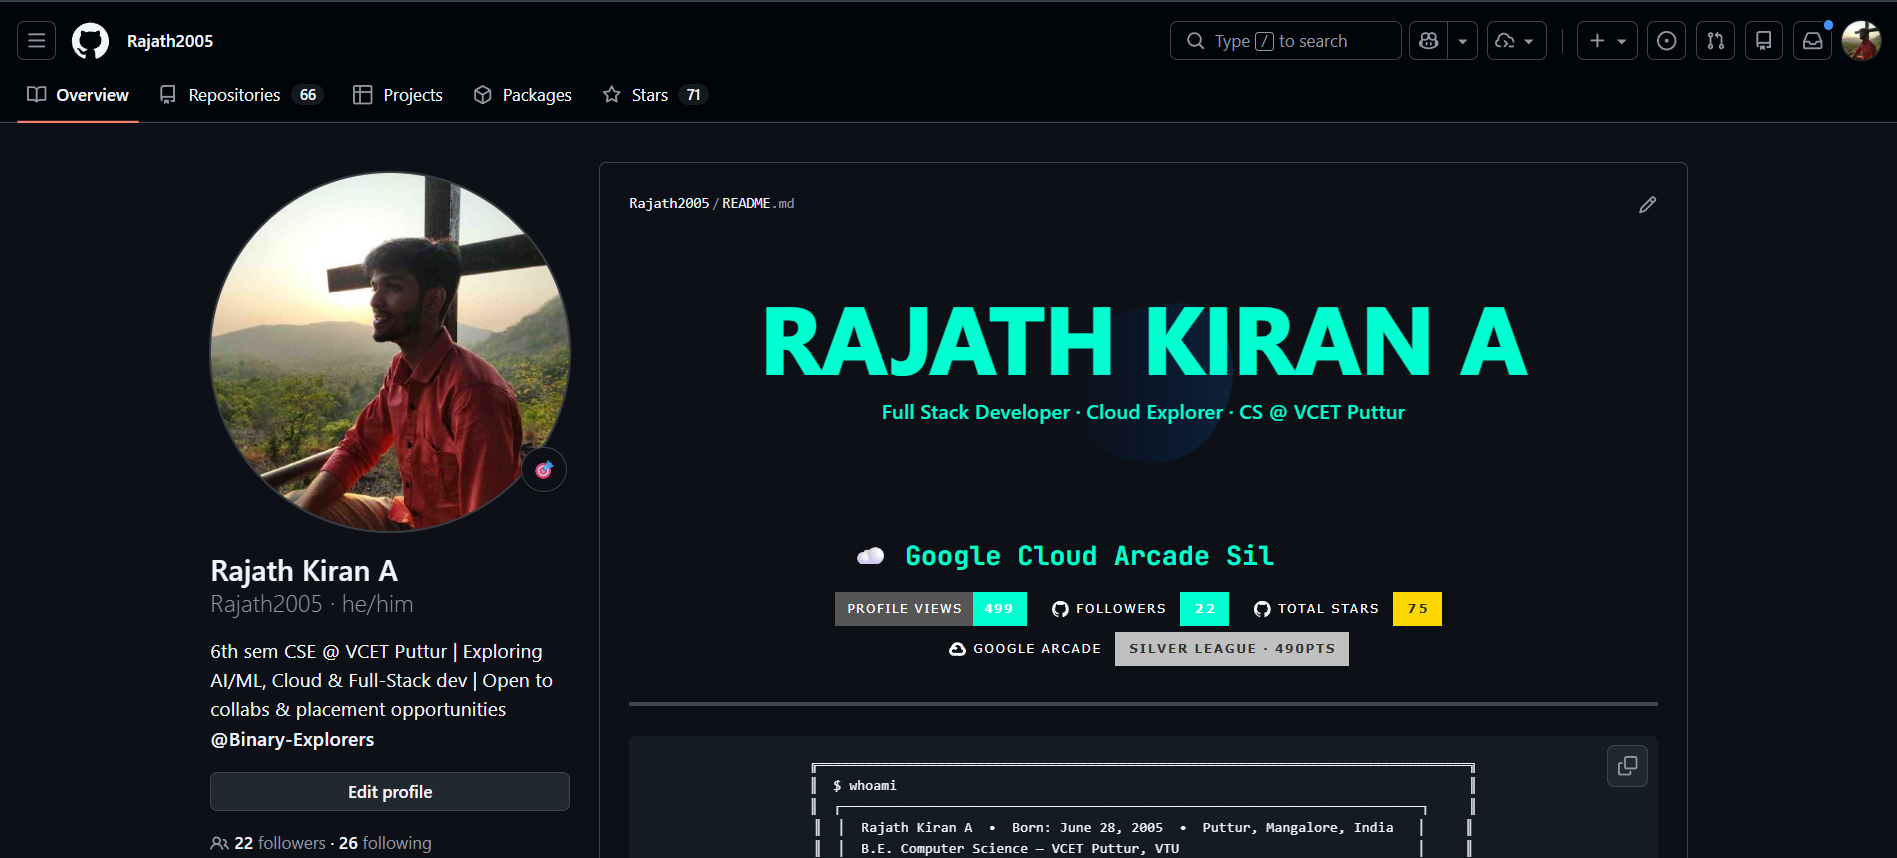
Task: Open README.md file link
Action: [758, 203]
